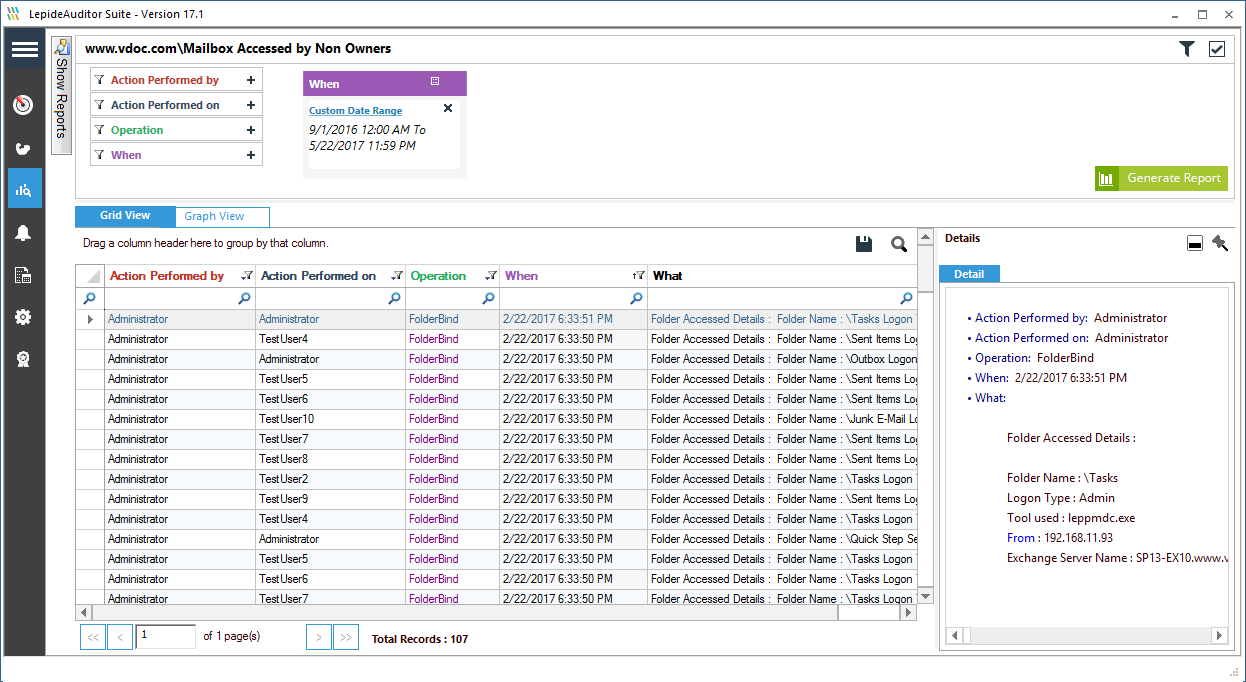Click grid horizontal scrollbar left arrow
Image resolution: width=1246 pixels, height=682 pixels.
pyautogui.click(x=84, y=612)
